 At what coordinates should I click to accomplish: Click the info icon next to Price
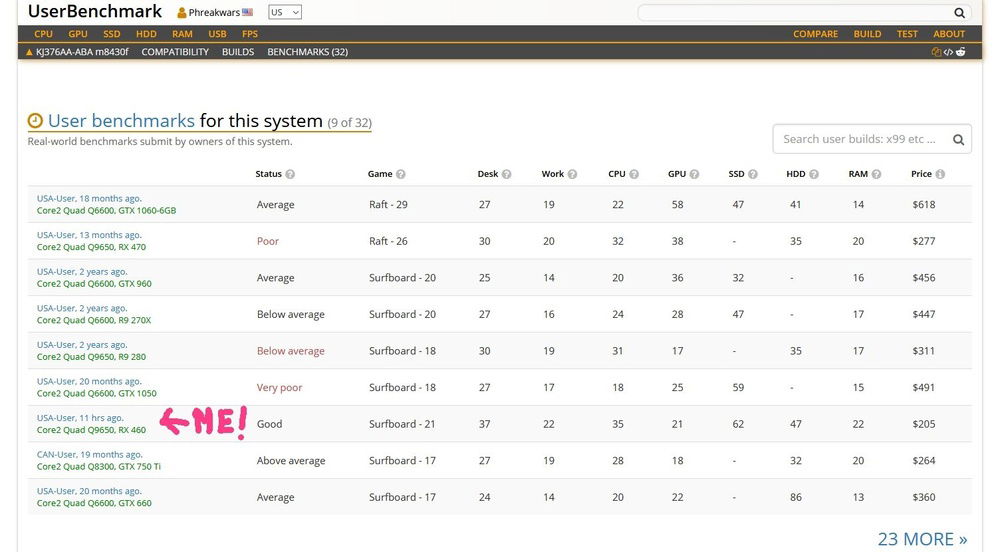click(x=939, y=174)
